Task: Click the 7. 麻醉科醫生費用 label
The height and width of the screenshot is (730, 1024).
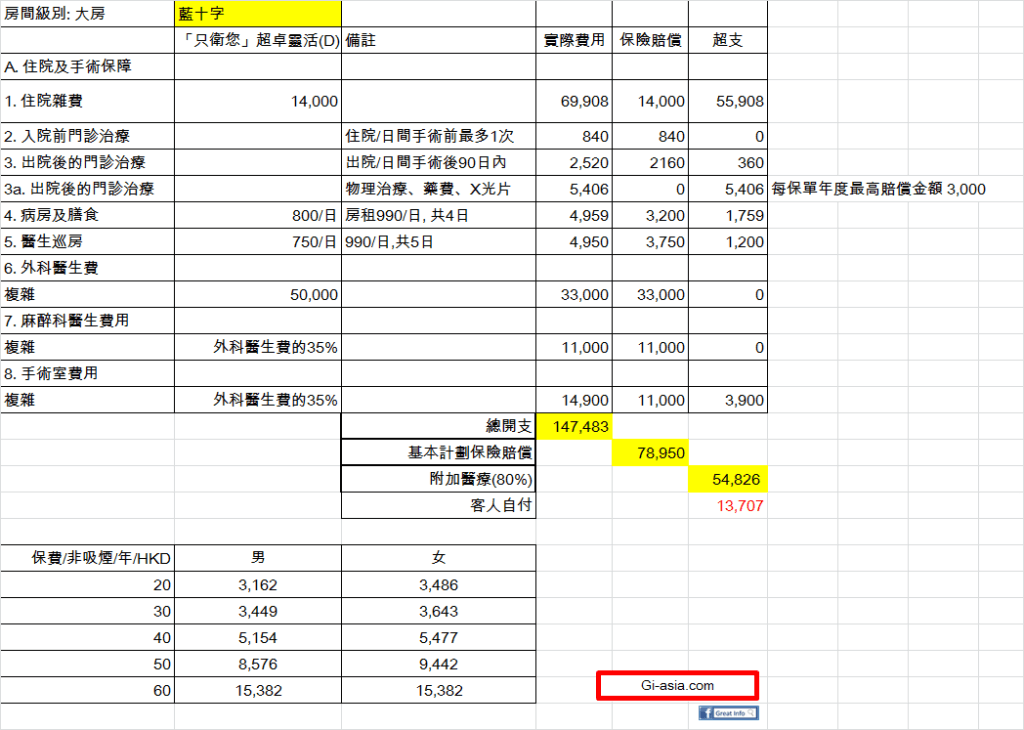Action: point(67,321)
